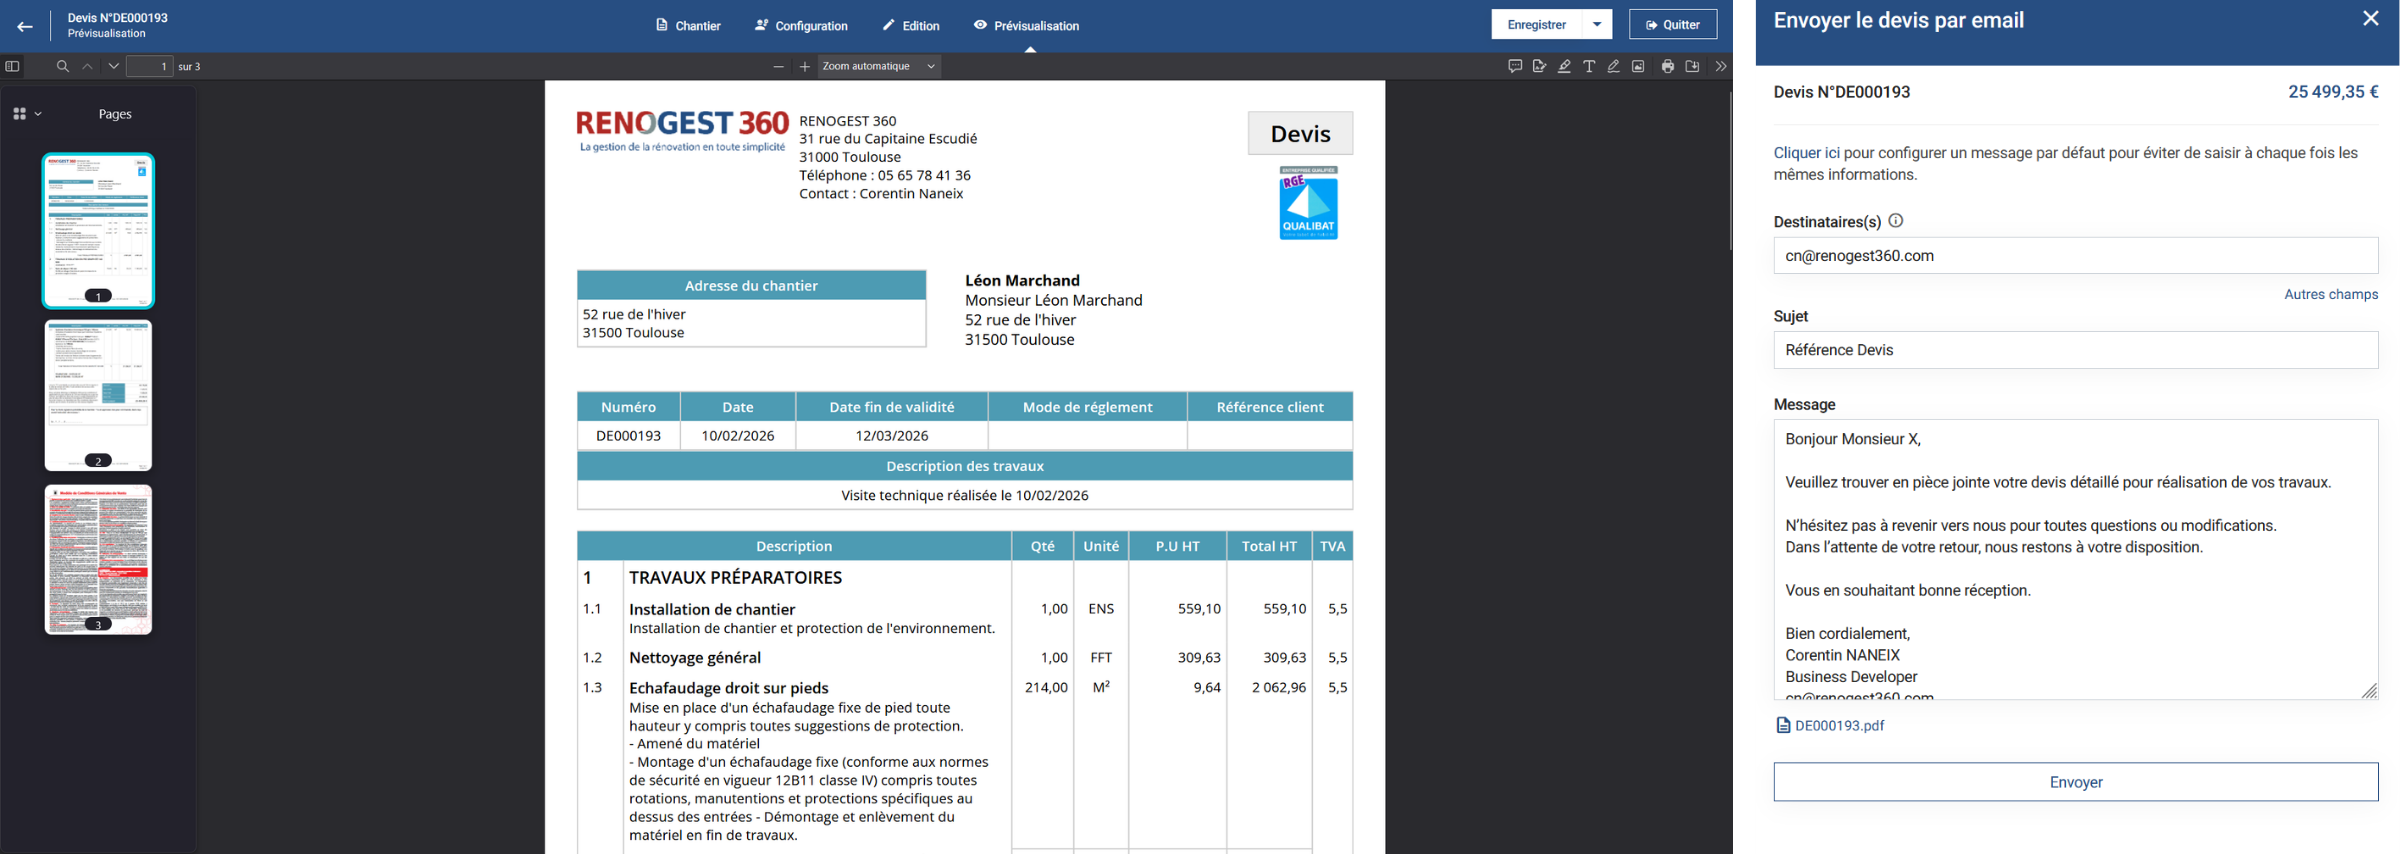
Task: Select page 2 thumbnail
Action: tap(98, 395)
